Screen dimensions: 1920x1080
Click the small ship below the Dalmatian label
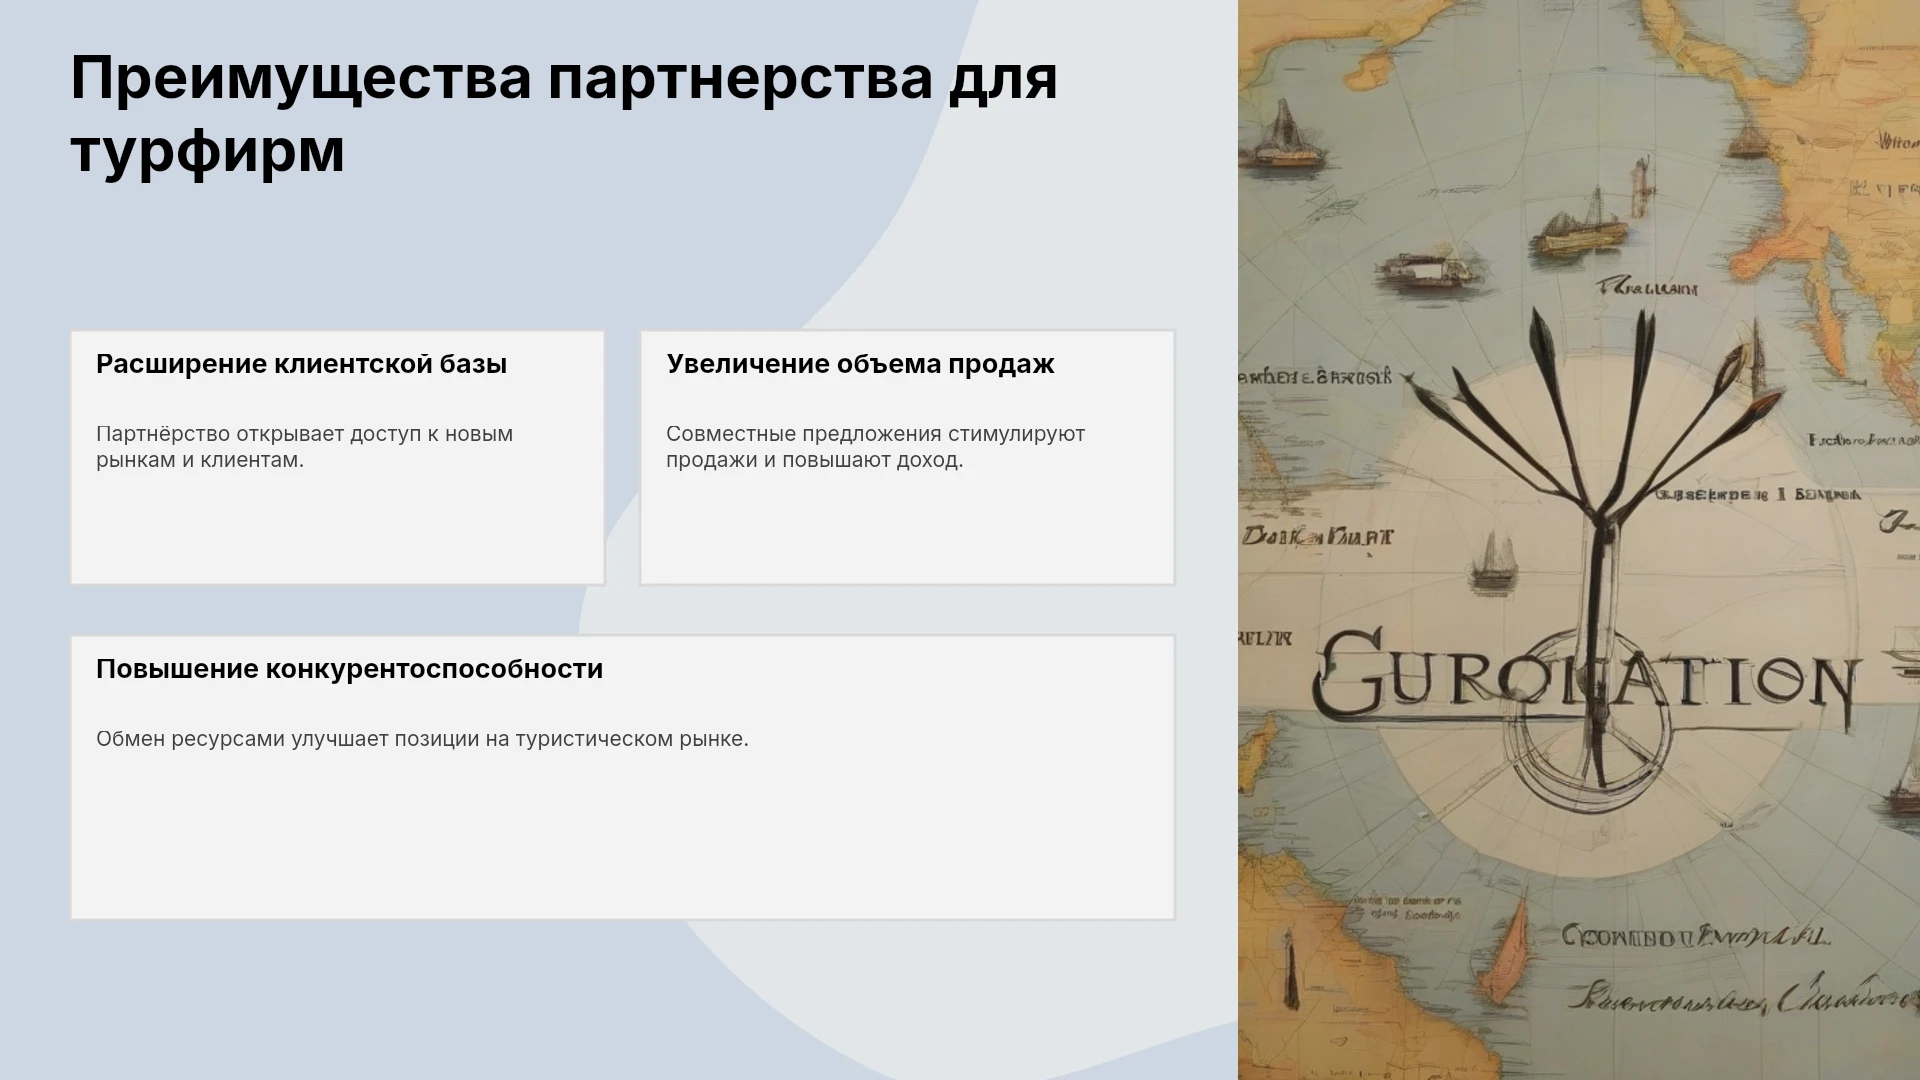[x=1493, y=562]
